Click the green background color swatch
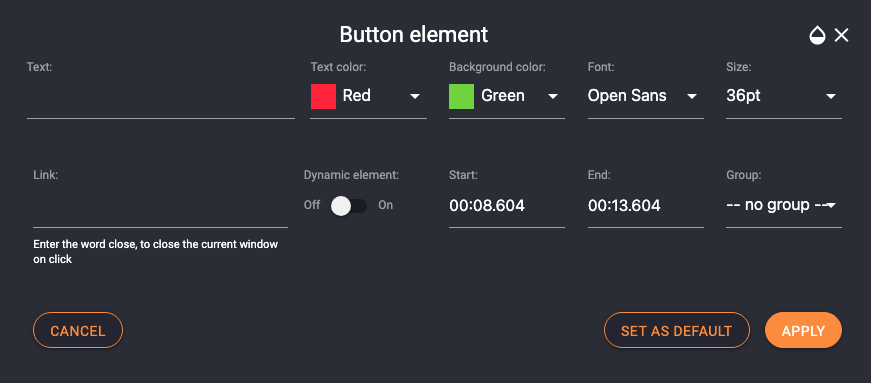 [x=462, y=96]
